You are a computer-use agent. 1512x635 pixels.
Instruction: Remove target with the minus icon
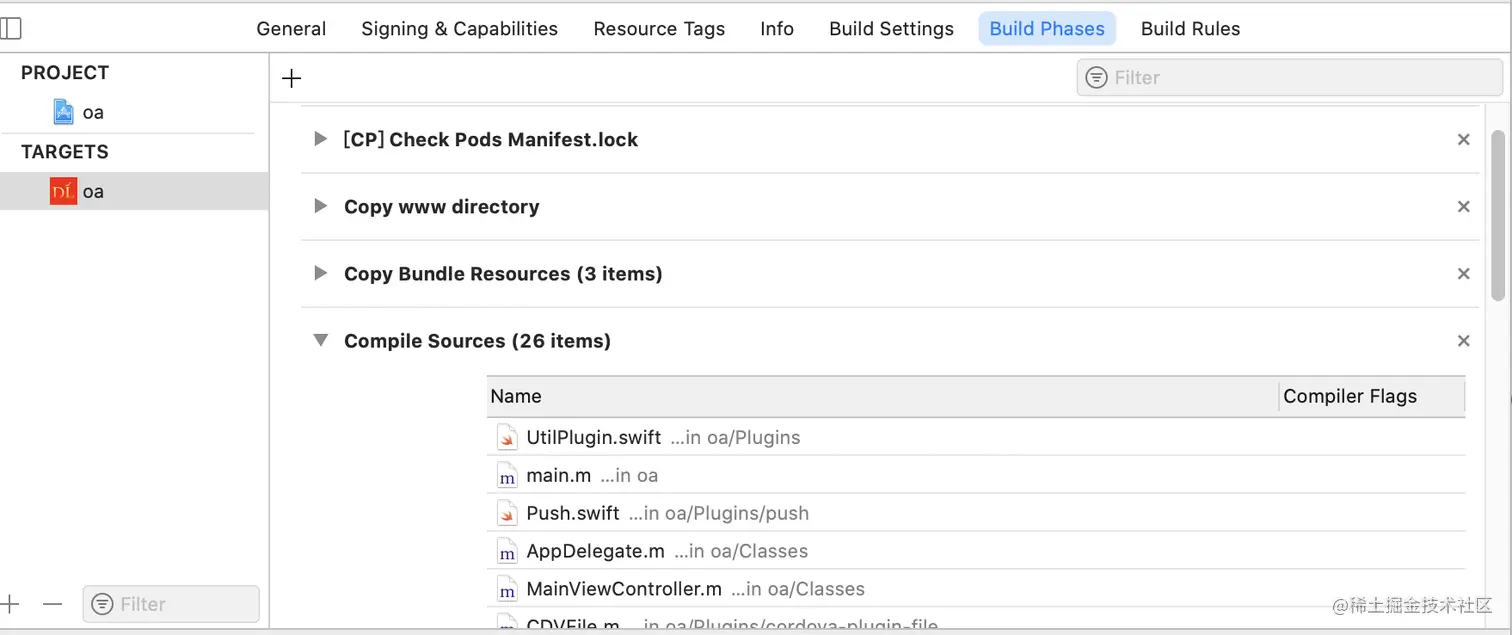pyautogui.click(x=53, y=604)
